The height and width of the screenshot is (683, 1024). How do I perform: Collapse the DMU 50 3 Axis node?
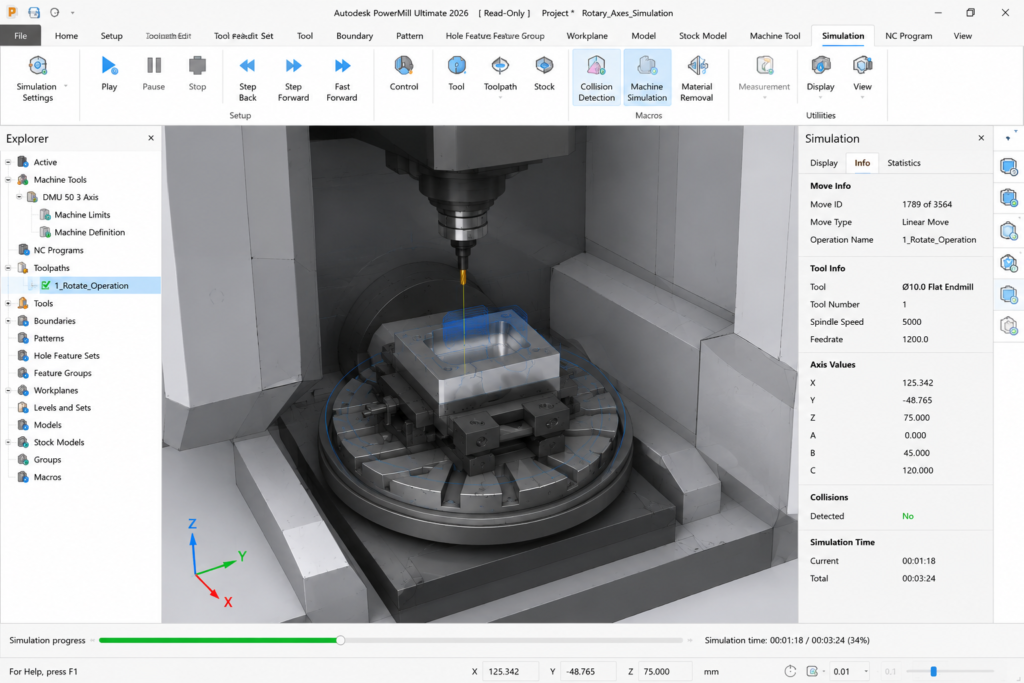point(19,197)
